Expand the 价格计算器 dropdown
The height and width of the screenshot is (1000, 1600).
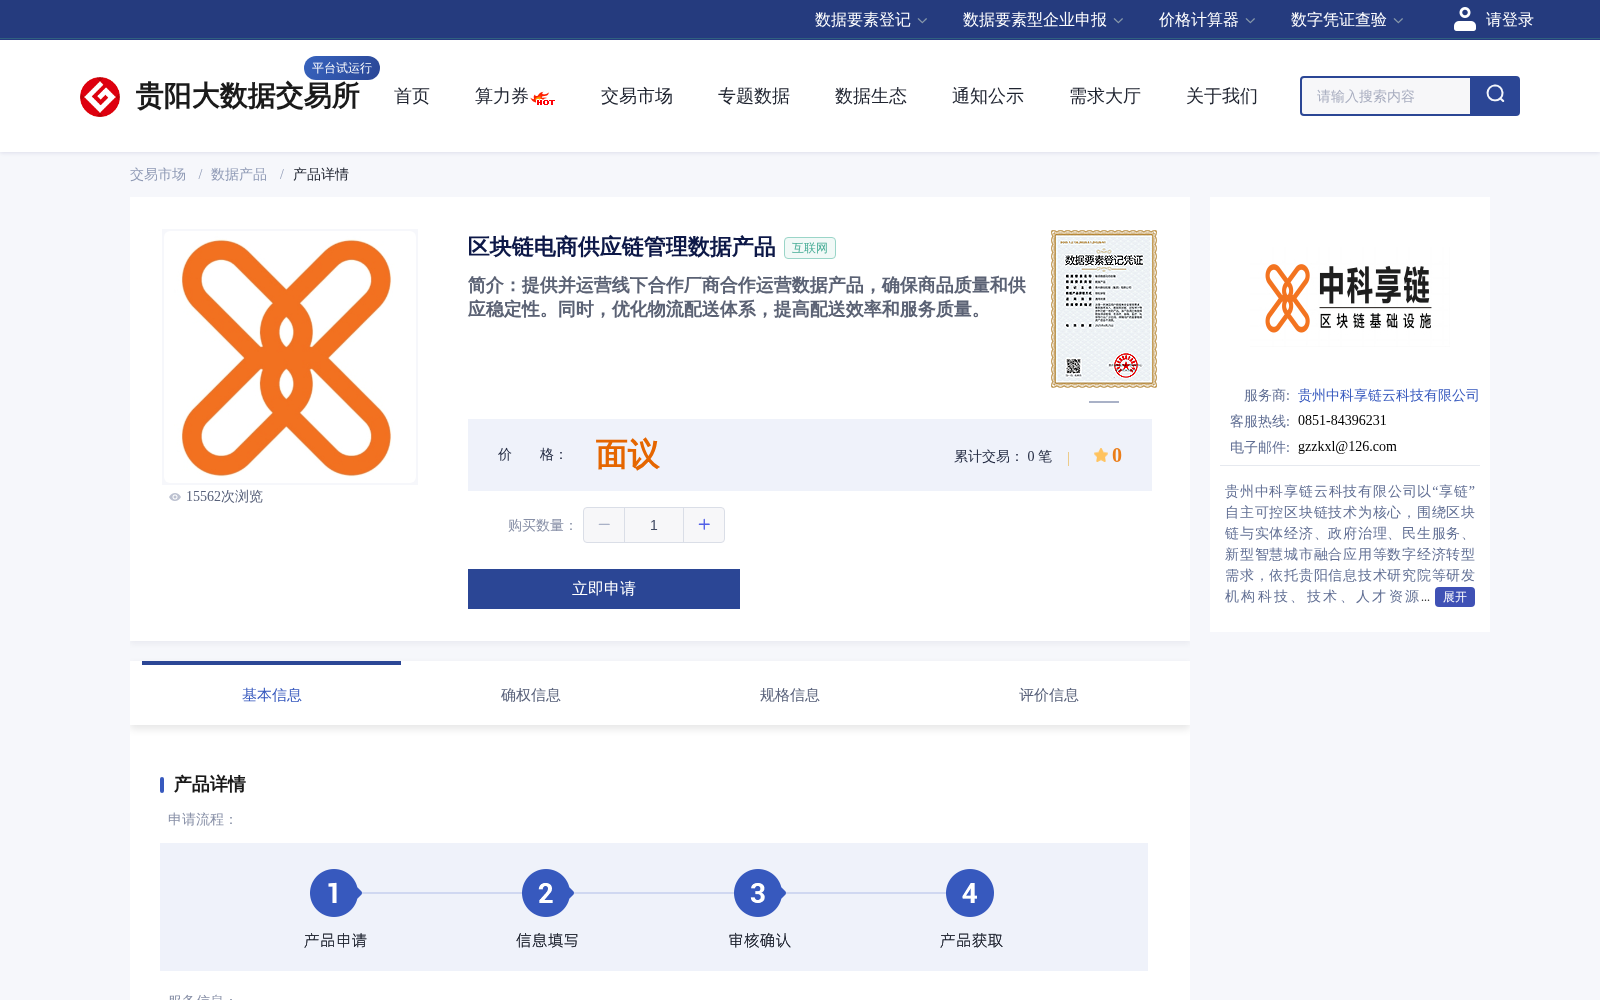point(1207,20)
